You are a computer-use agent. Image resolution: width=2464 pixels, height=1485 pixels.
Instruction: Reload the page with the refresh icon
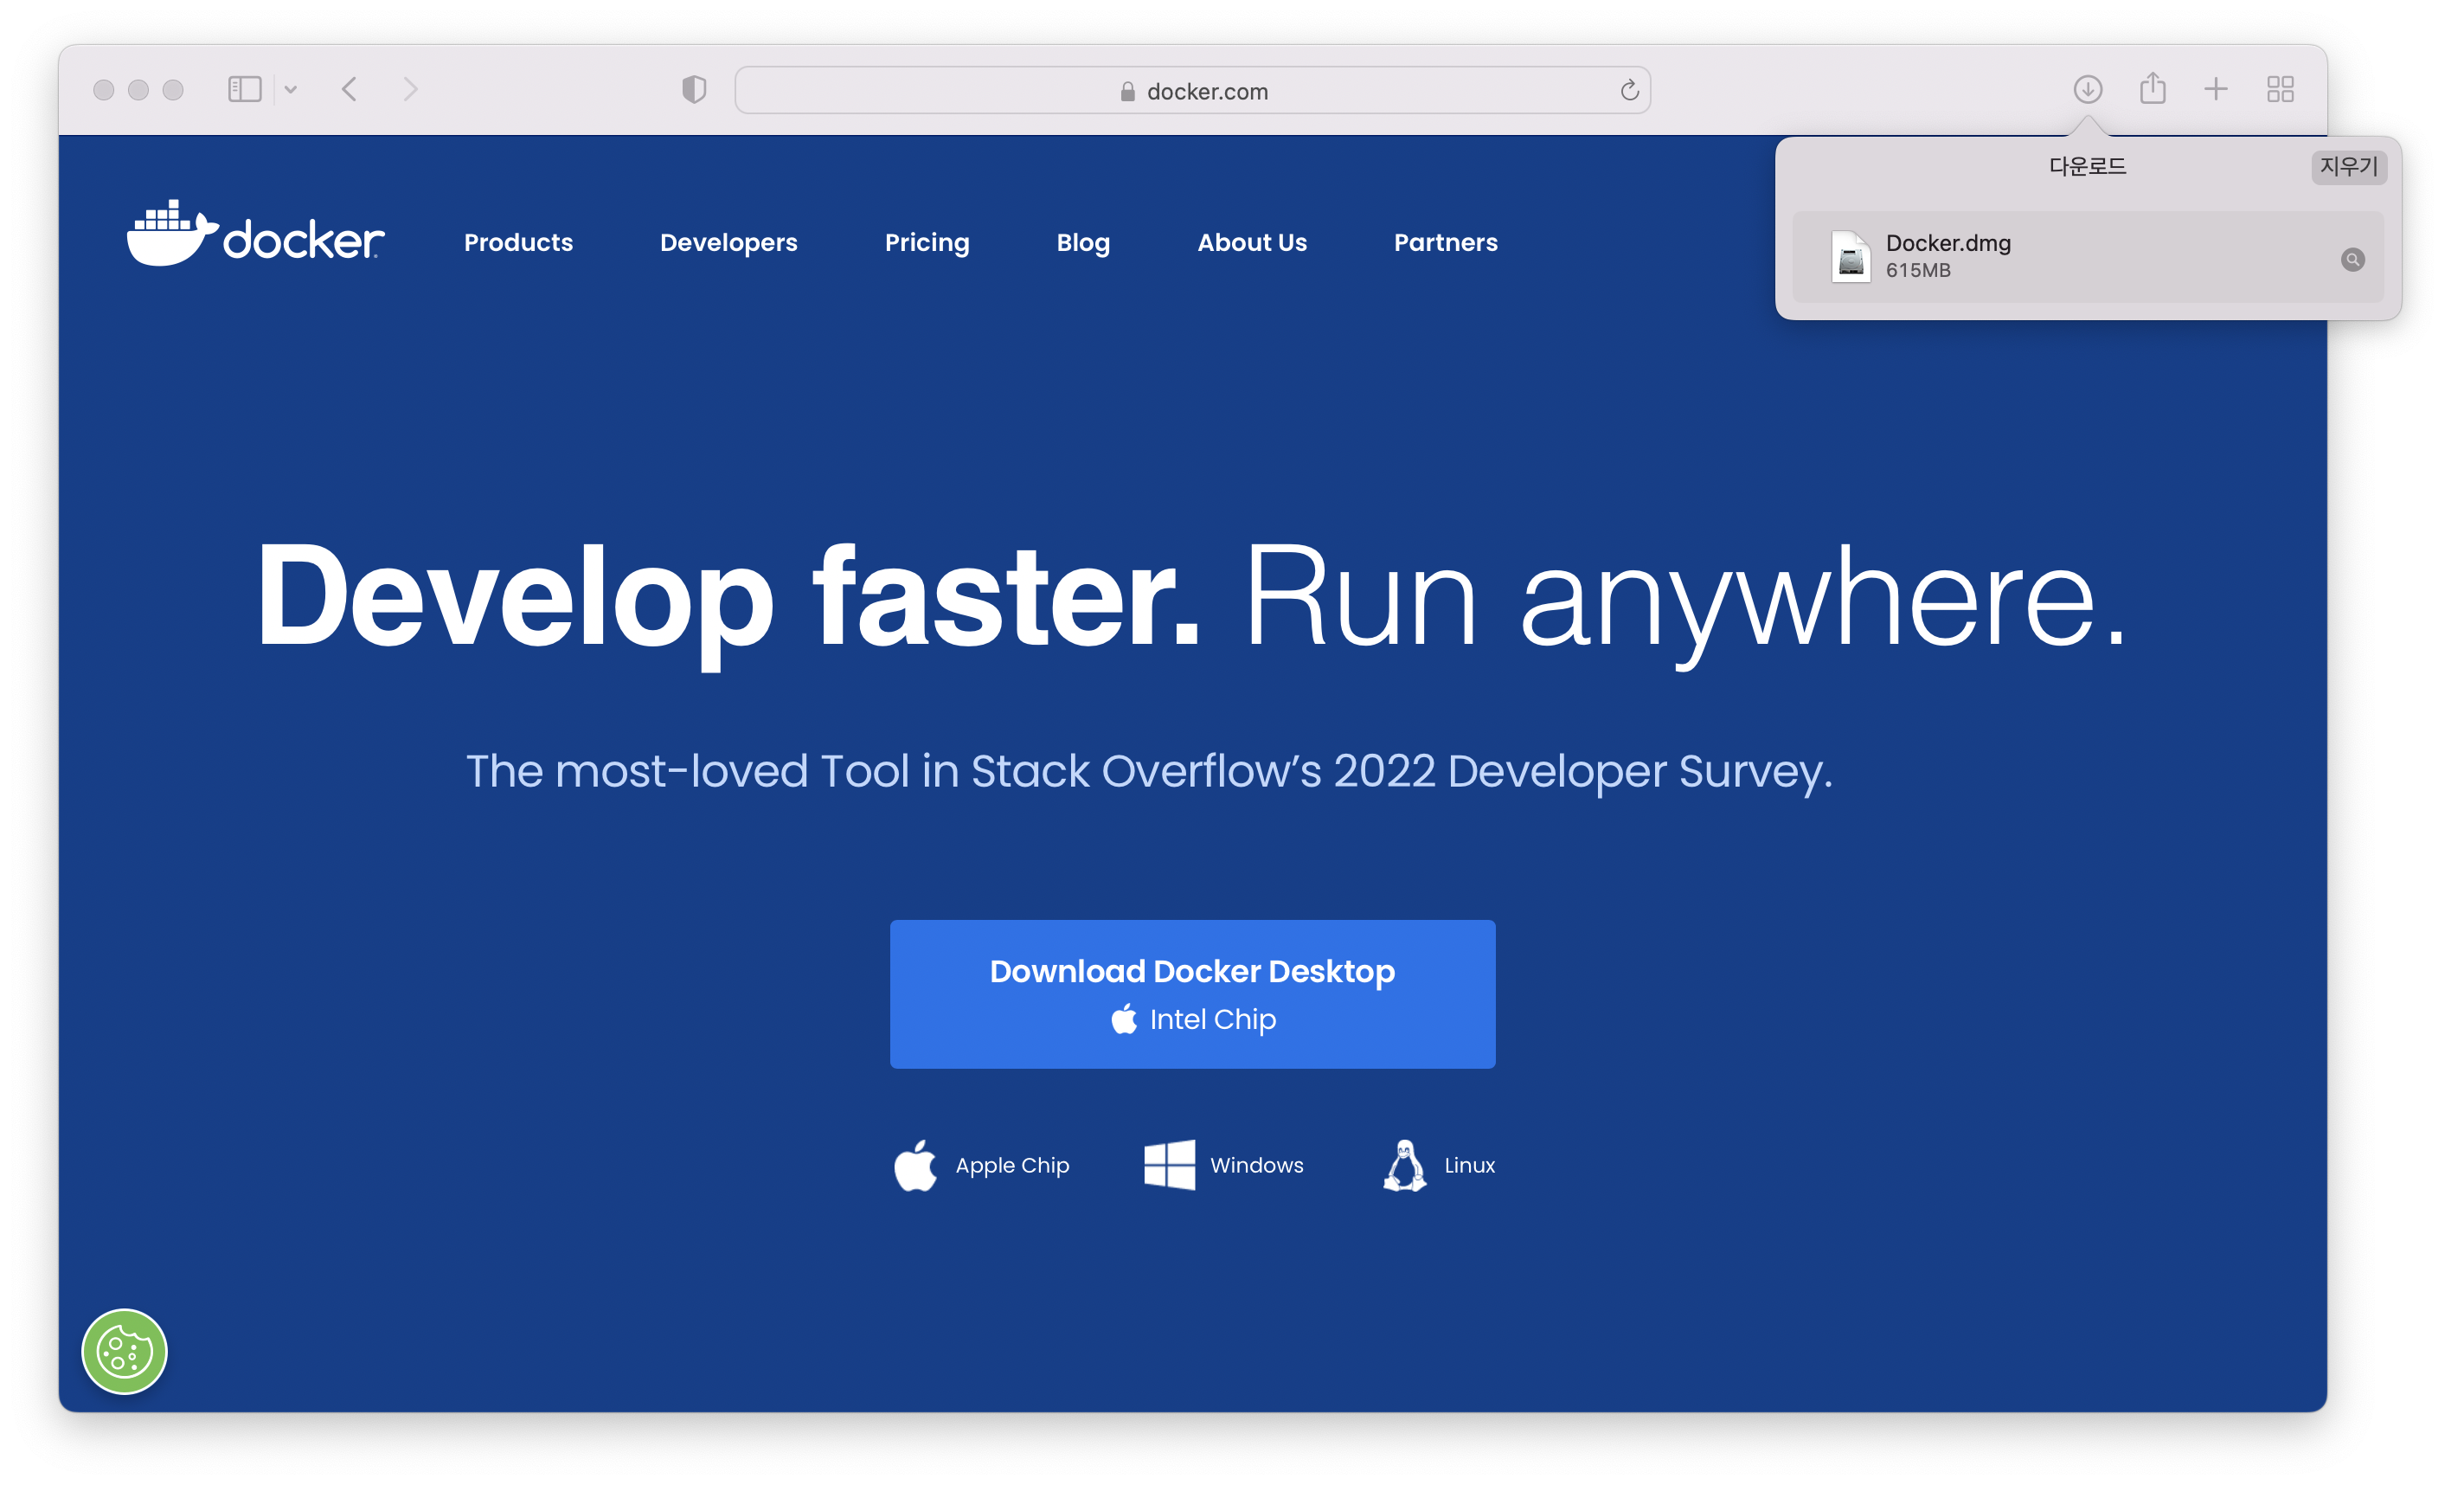pyautogui.click(x=1629, y=91)
